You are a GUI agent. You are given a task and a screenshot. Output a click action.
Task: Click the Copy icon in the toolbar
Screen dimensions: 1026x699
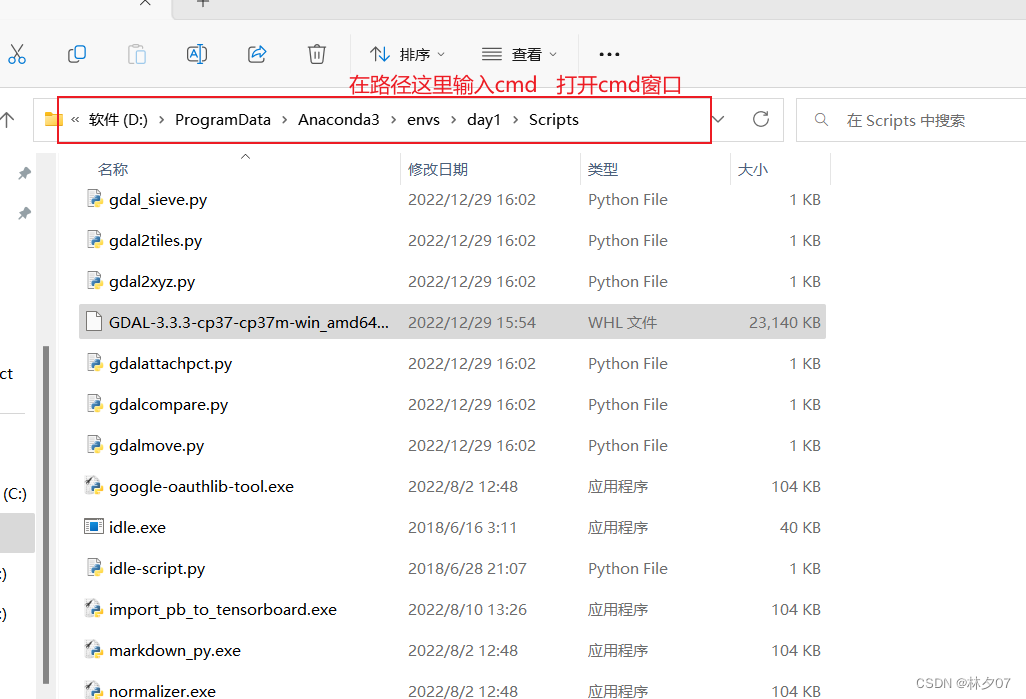click(x=77, y=54)
